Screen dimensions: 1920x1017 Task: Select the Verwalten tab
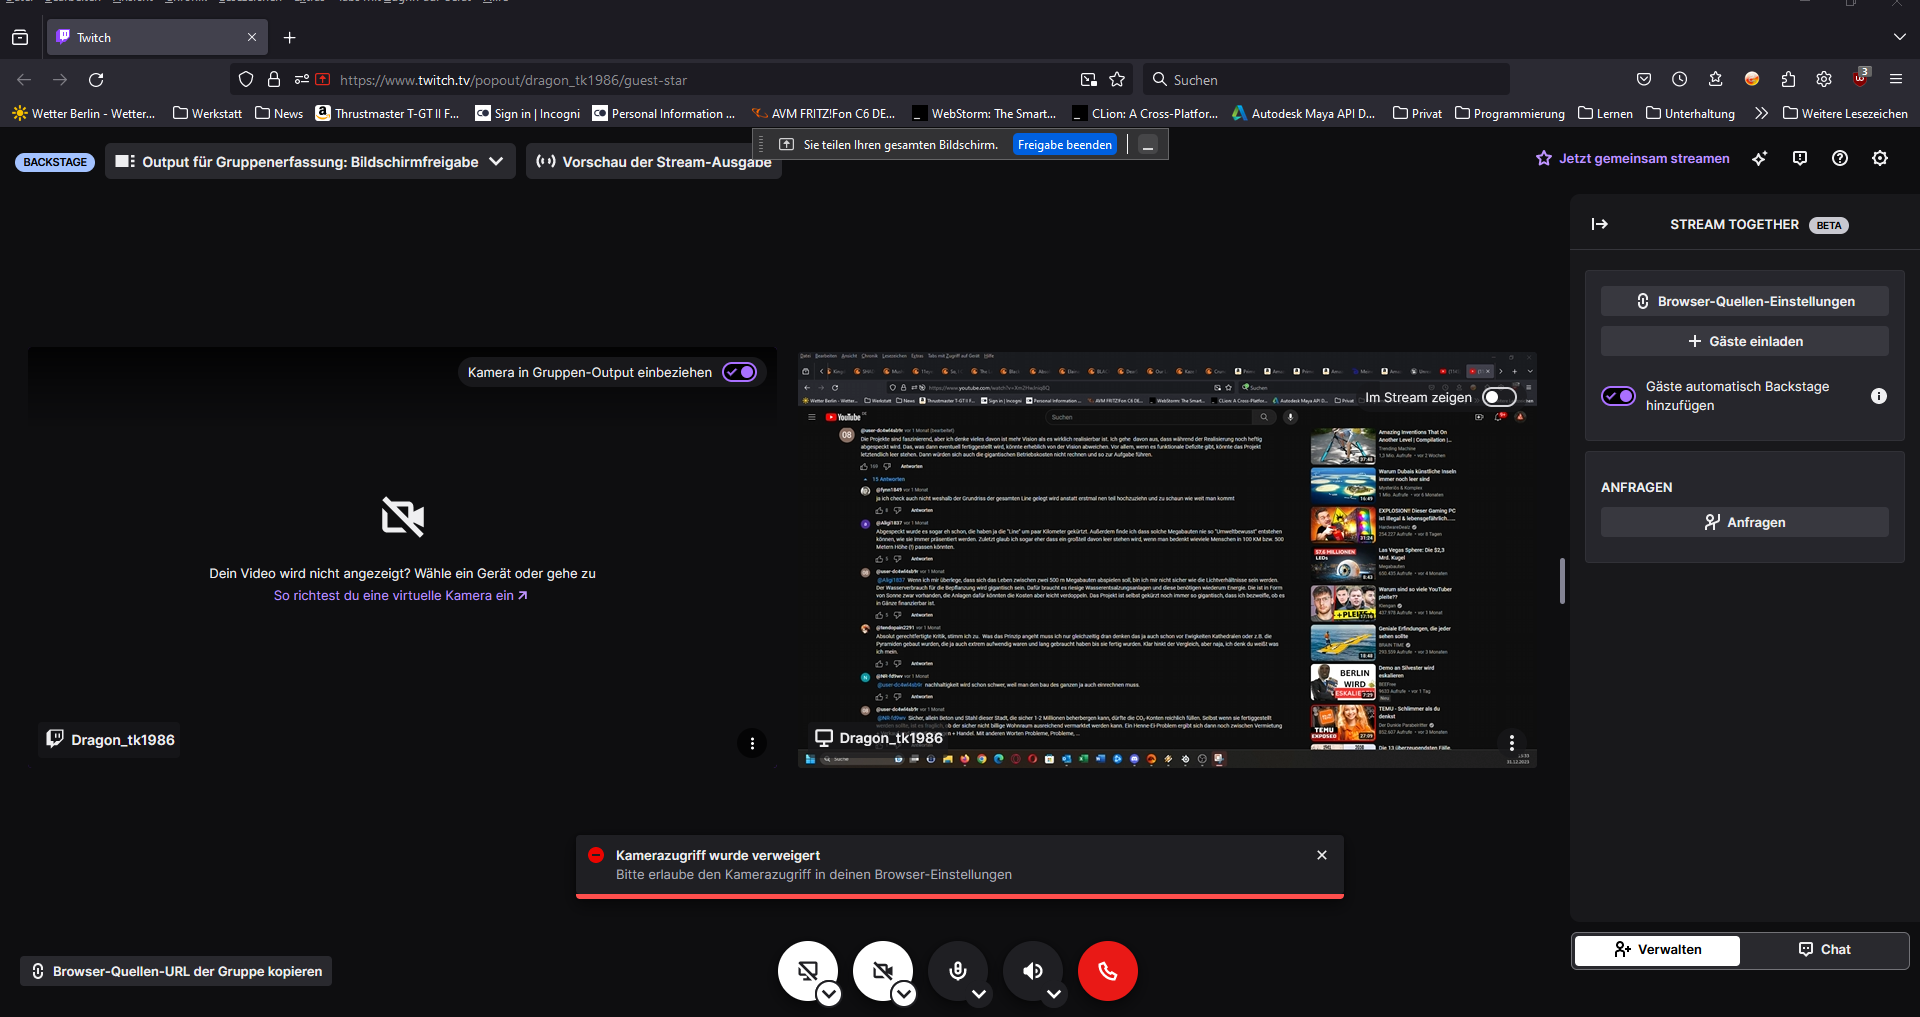click(1657, 949)
